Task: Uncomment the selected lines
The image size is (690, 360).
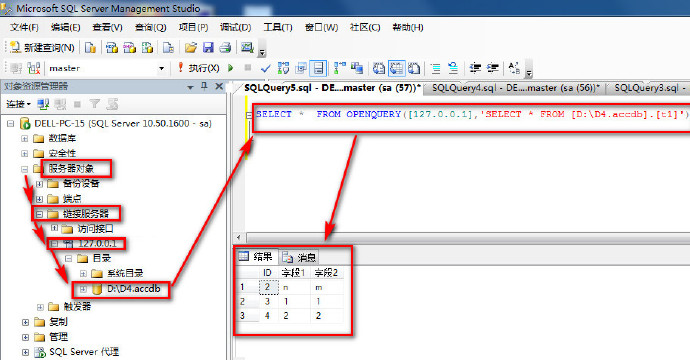Action: click(x=453, y=68)
